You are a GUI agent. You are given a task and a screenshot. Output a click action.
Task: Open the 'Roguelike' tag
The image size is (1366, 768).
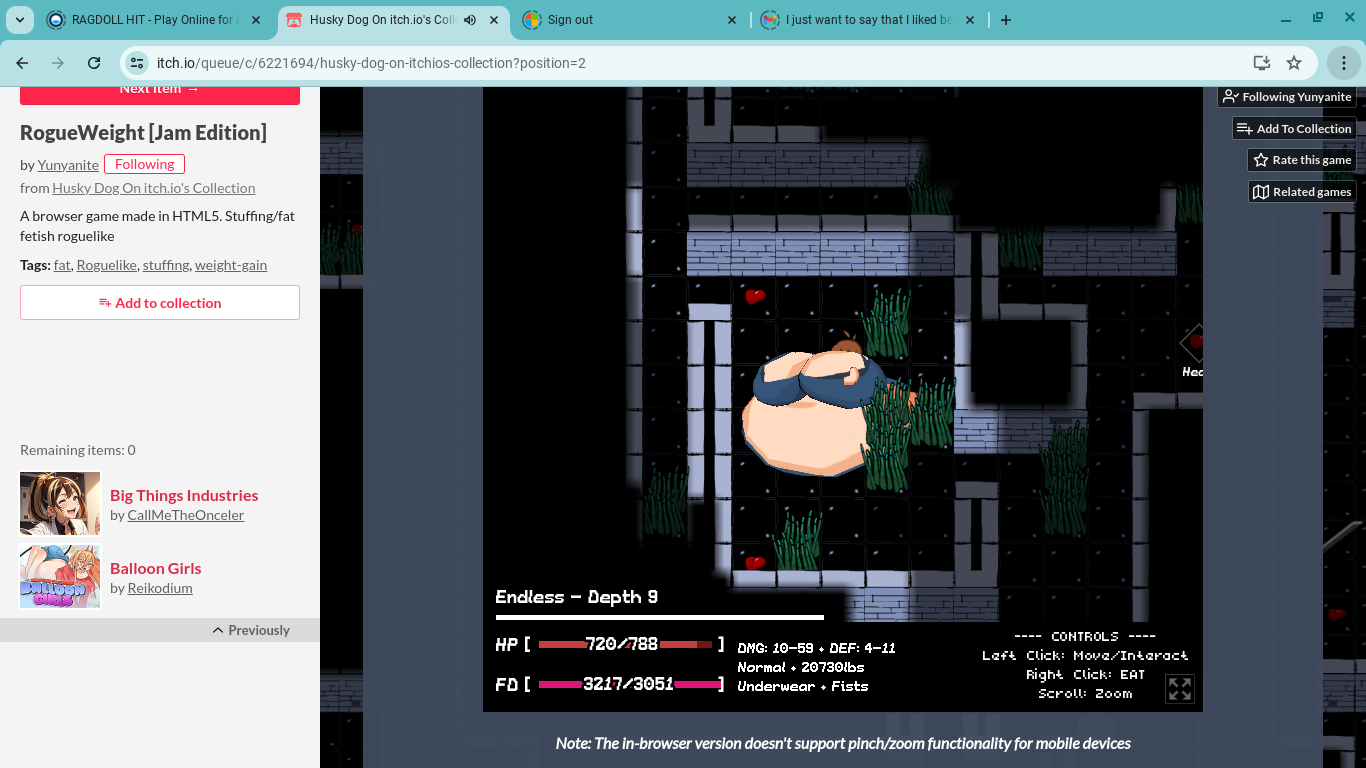(106, 265)
